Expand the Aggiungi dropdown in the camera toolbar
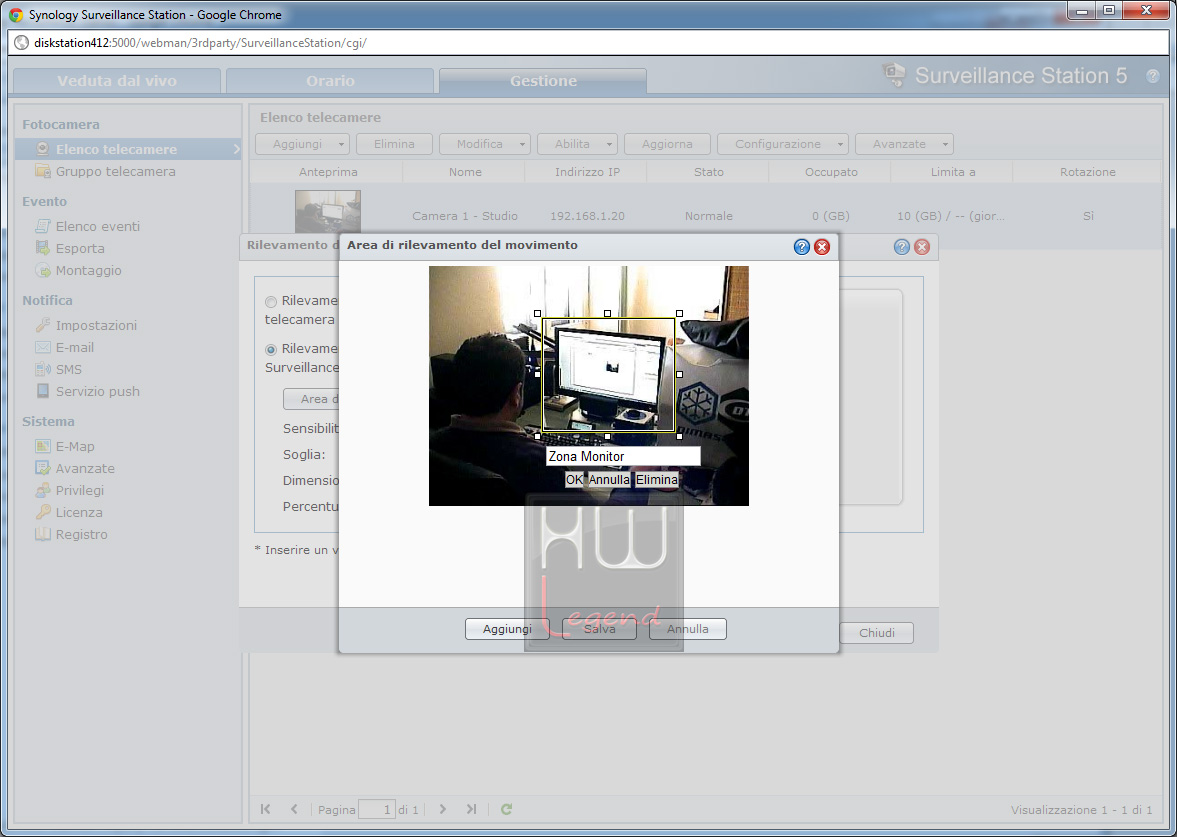The width and height of the screenshot is (1177, 837). (x=341, y=144)
